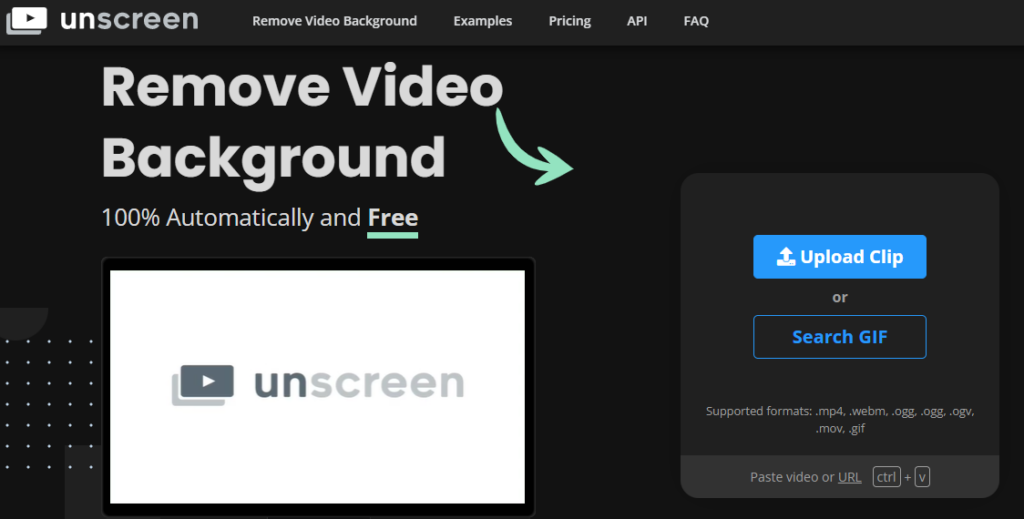Click the 'Paste video or' text
This screenshot has height=519, width=1024.
point(792,477)
